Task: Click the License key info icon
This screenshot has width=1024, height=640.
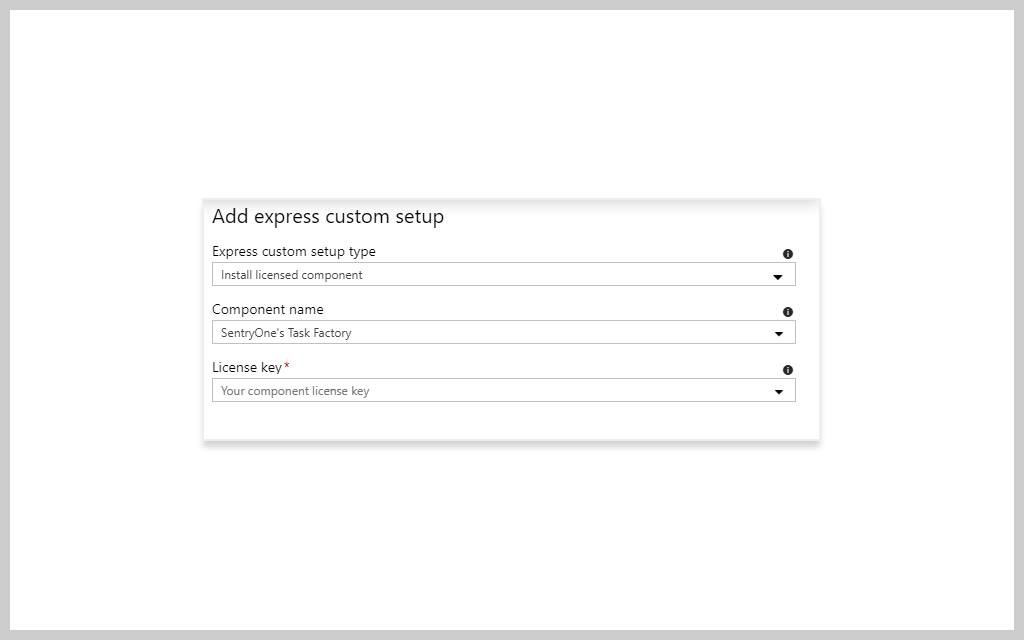Action: click(x=788, y=370)
